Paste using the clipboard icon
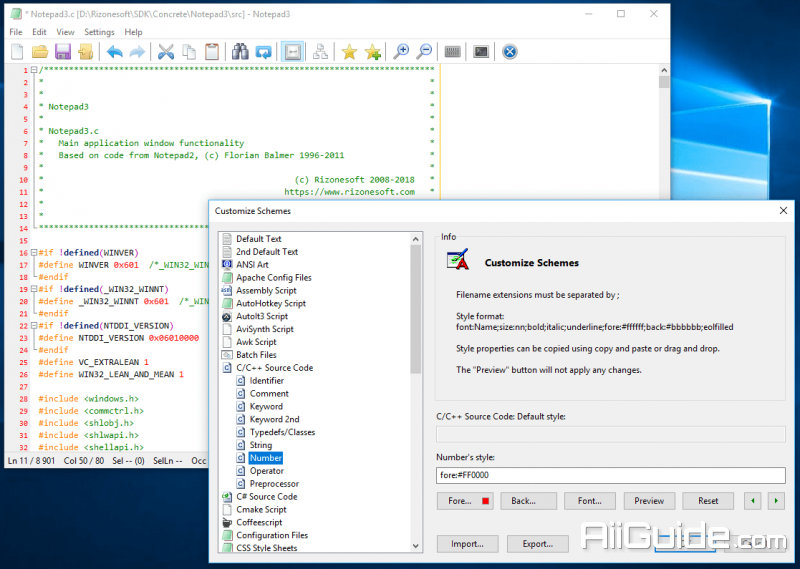800x569 pixels. point(212,52)
